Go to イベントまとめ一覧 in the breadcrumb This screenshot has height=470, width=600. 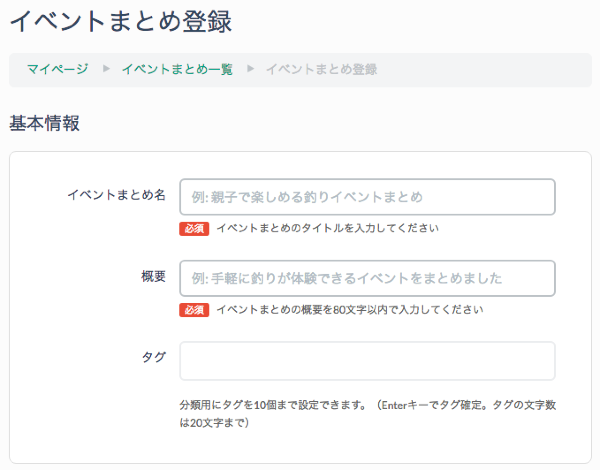coord(177,69)
